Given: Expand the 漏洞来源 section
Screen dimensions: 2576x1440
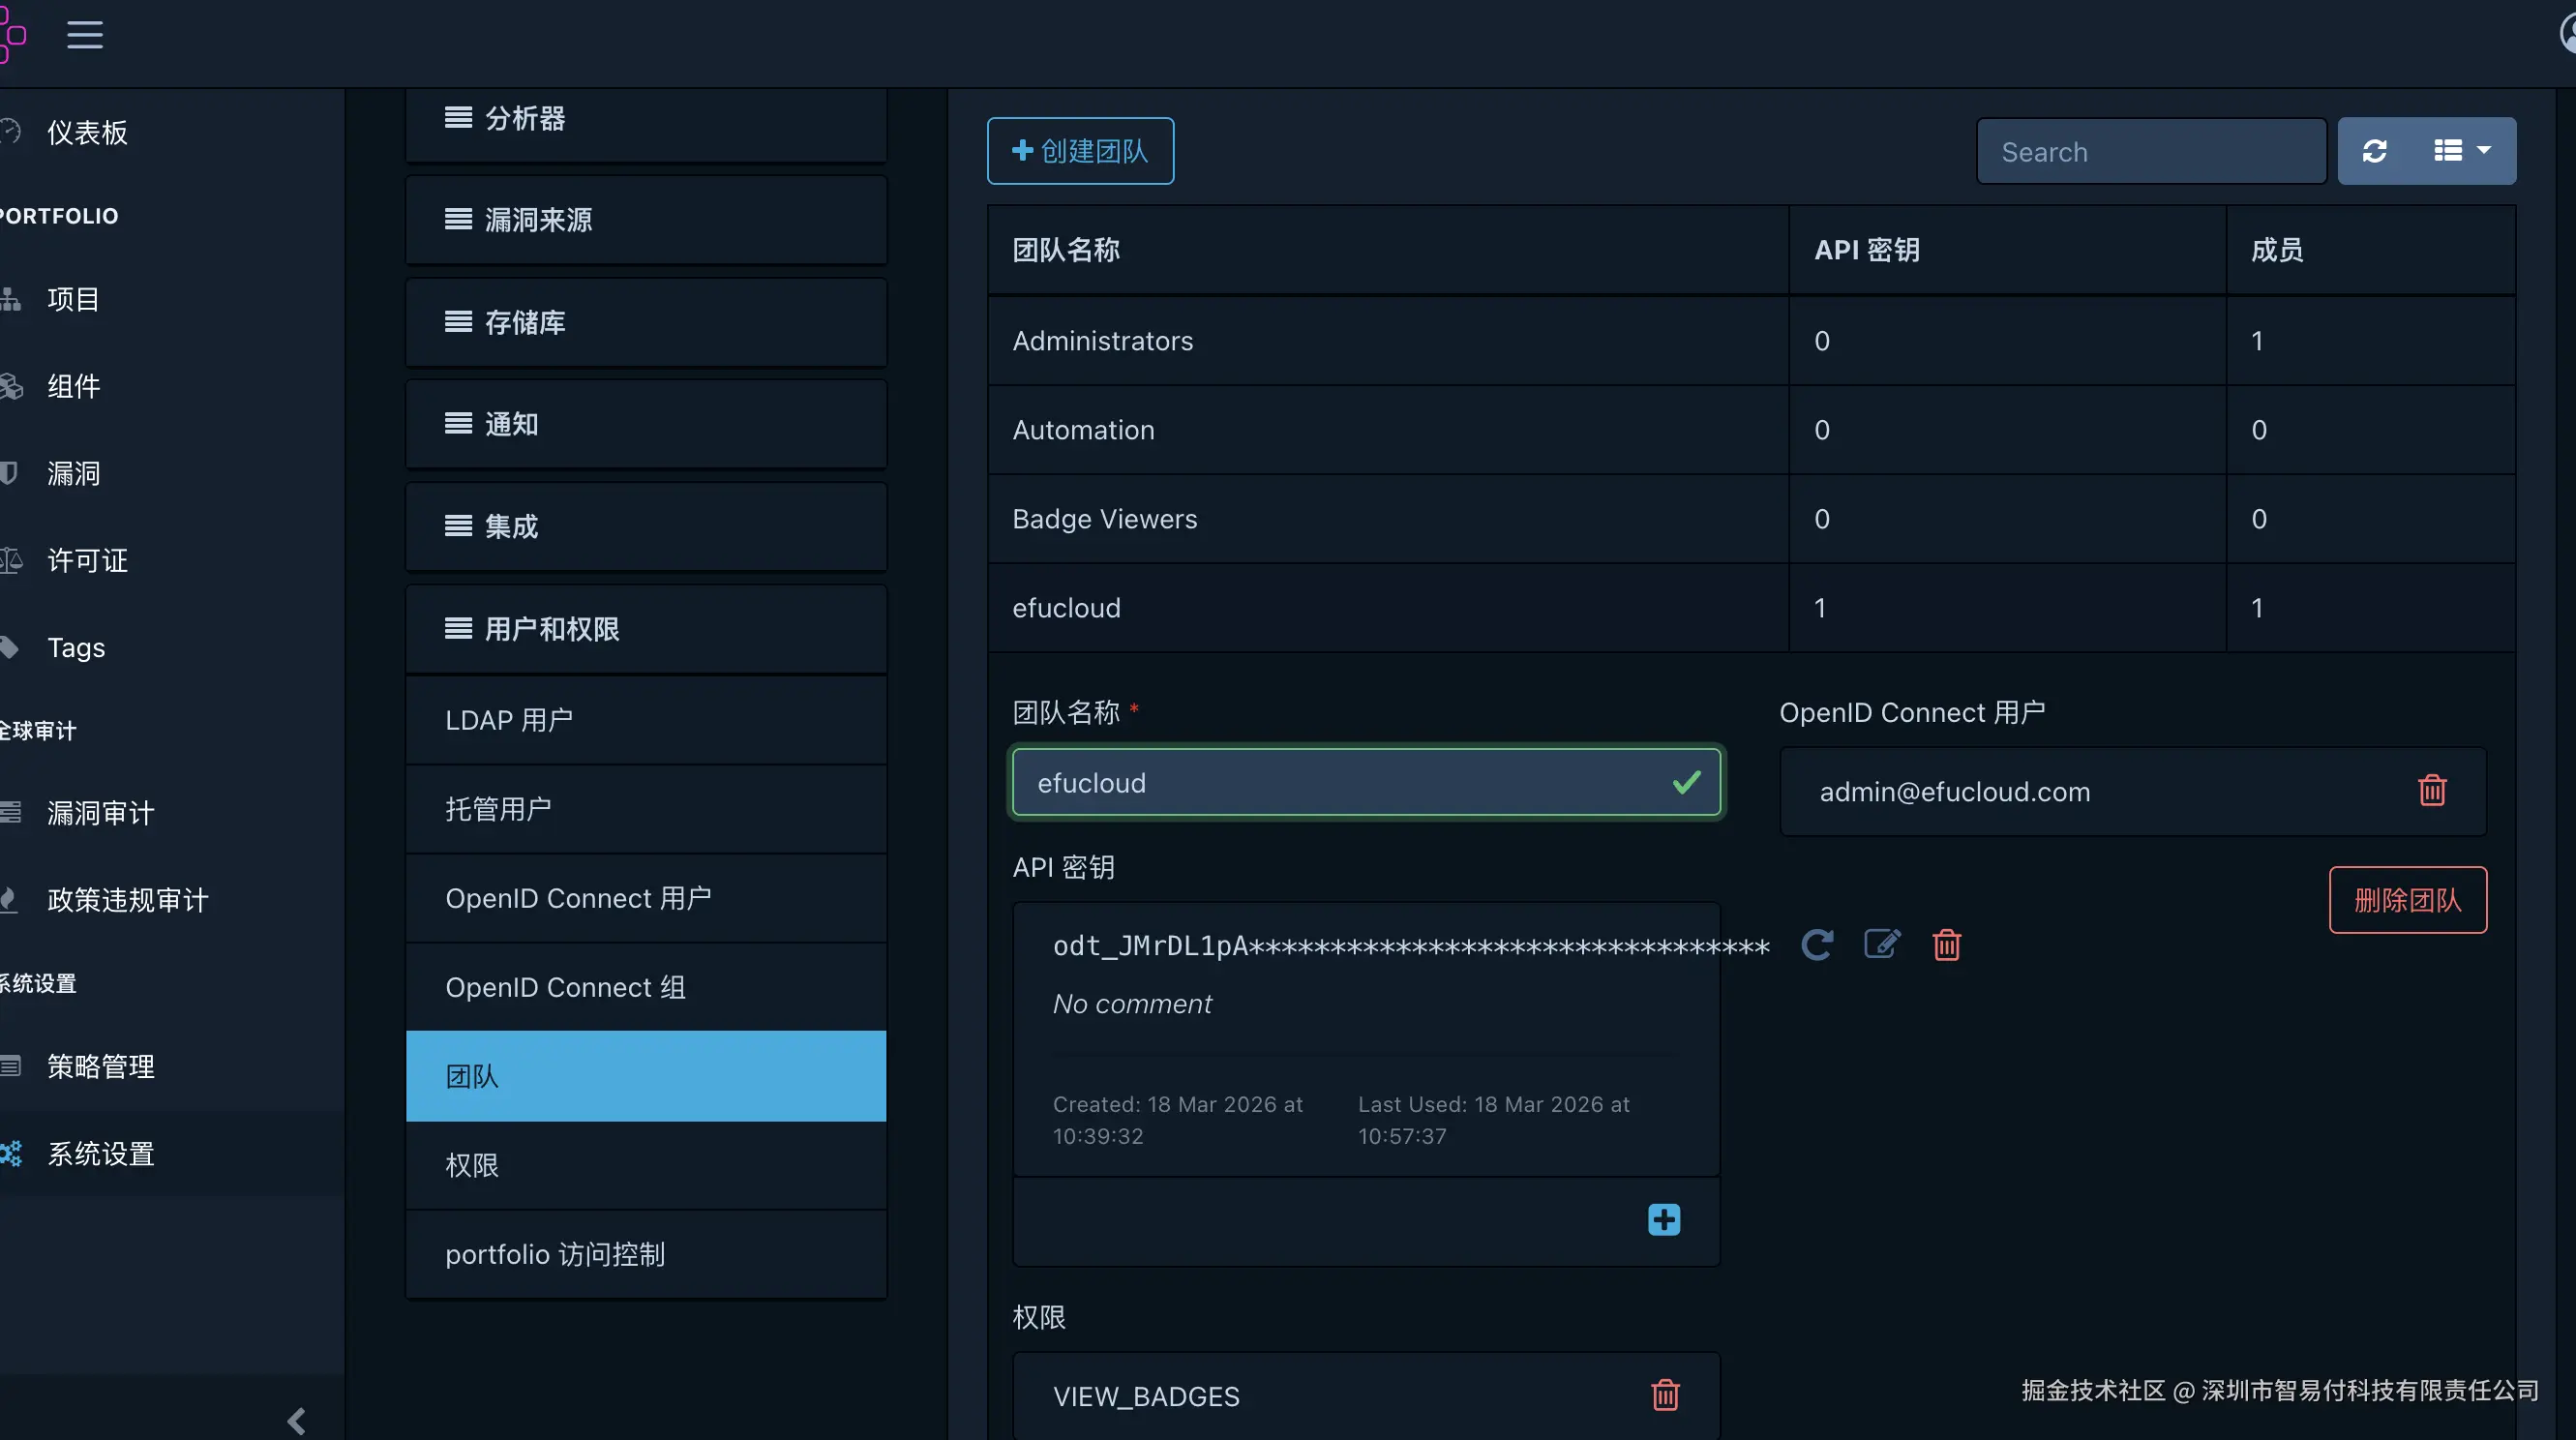Looking at the screenshot, I should (645, 220).
